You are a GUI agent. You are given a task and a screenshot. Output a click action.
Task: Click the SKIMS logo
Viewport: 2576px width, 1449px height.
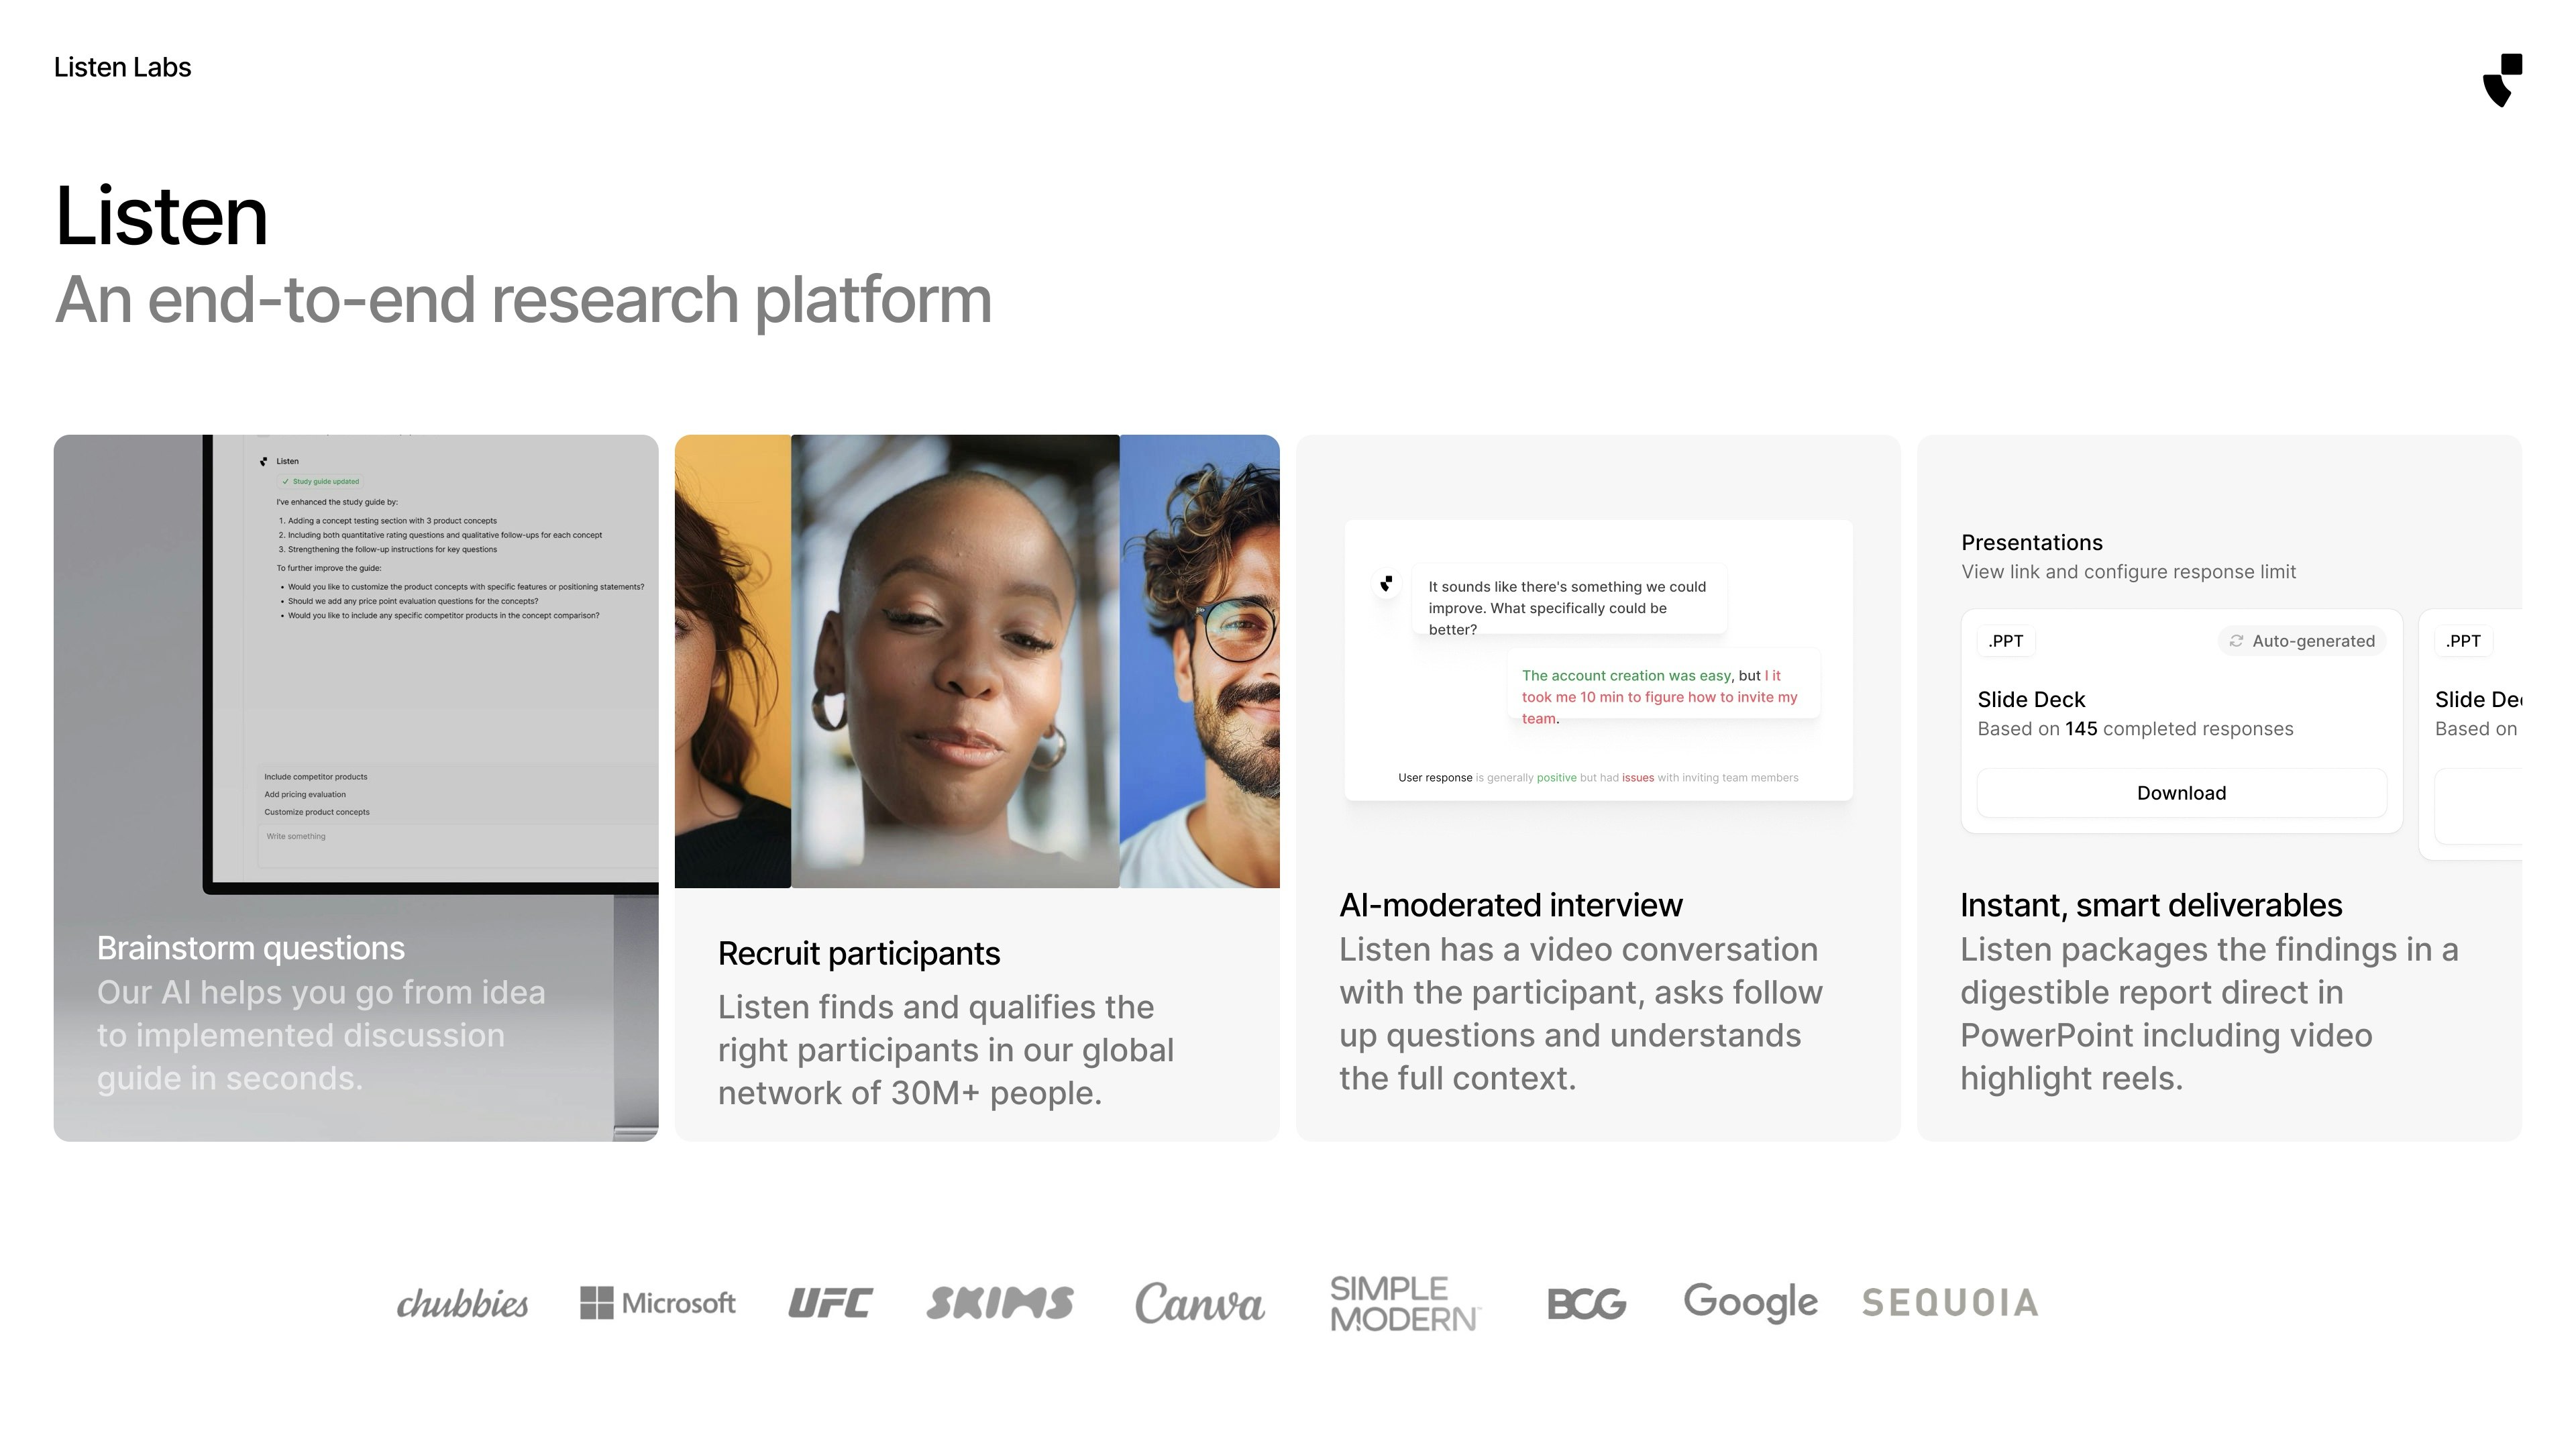[x=999, y=1302]
